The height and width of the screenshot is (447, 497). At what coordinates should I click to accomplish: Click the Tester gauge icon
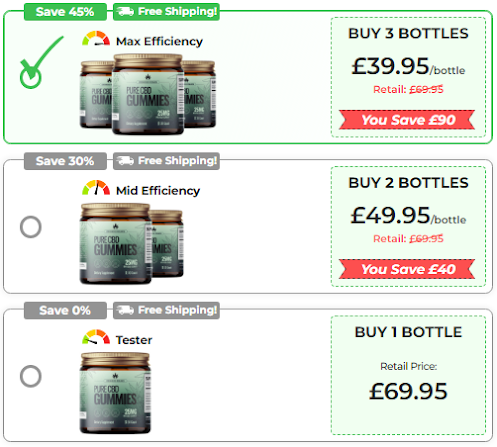pos(96,337)
